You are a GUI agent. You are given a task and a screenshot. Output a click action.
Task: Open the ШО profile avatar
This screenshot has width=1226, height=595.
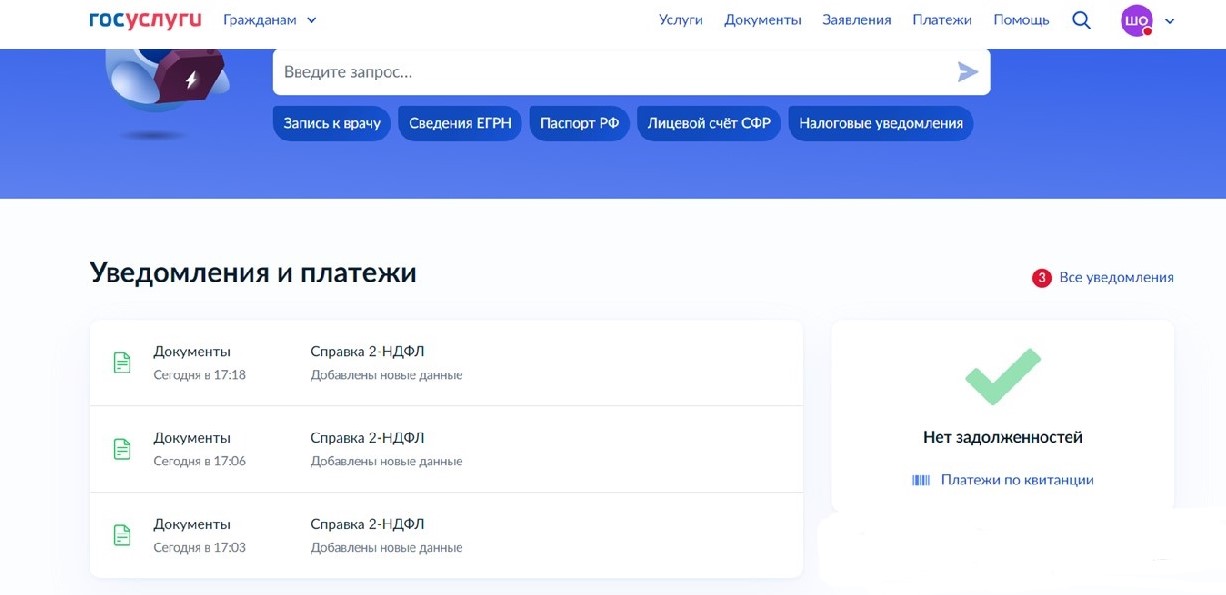[1136, 20]
